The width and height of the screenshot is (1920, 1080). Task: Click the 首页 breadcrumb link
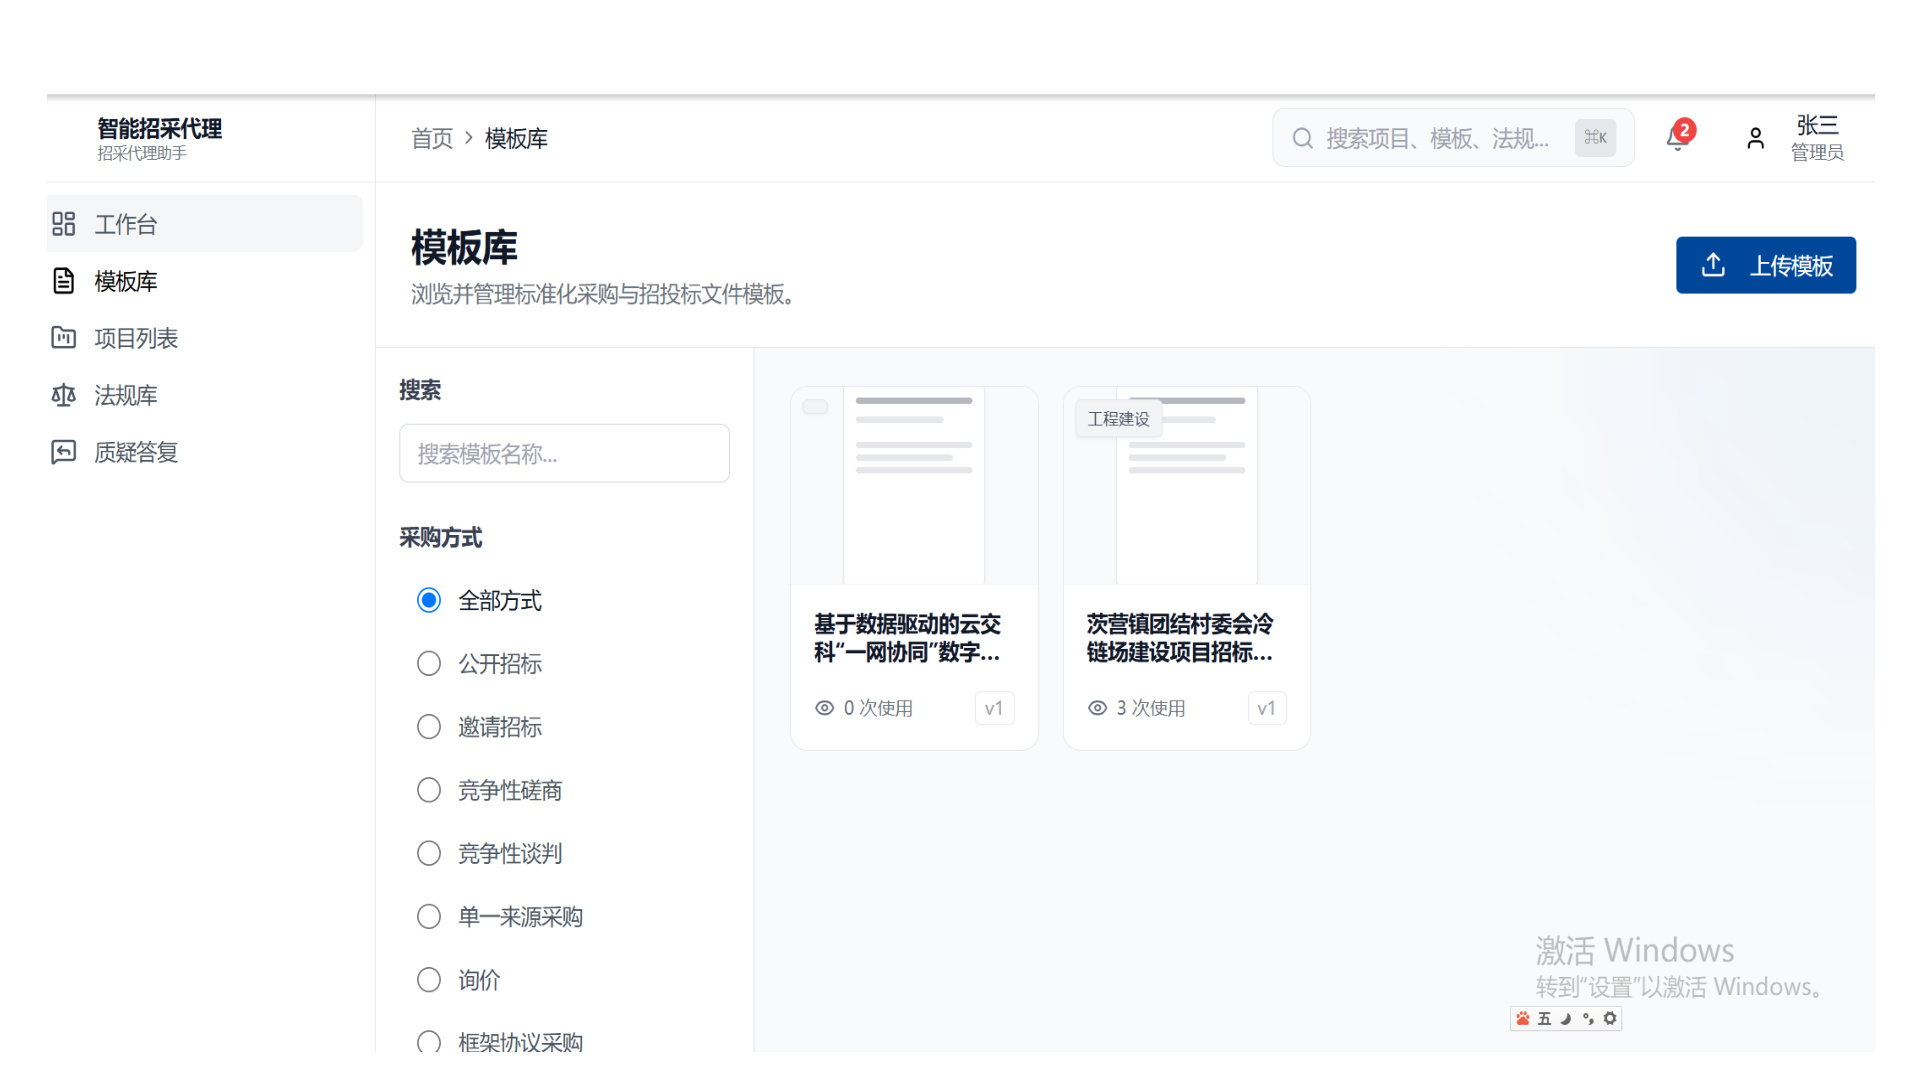(x=432, y=138)
